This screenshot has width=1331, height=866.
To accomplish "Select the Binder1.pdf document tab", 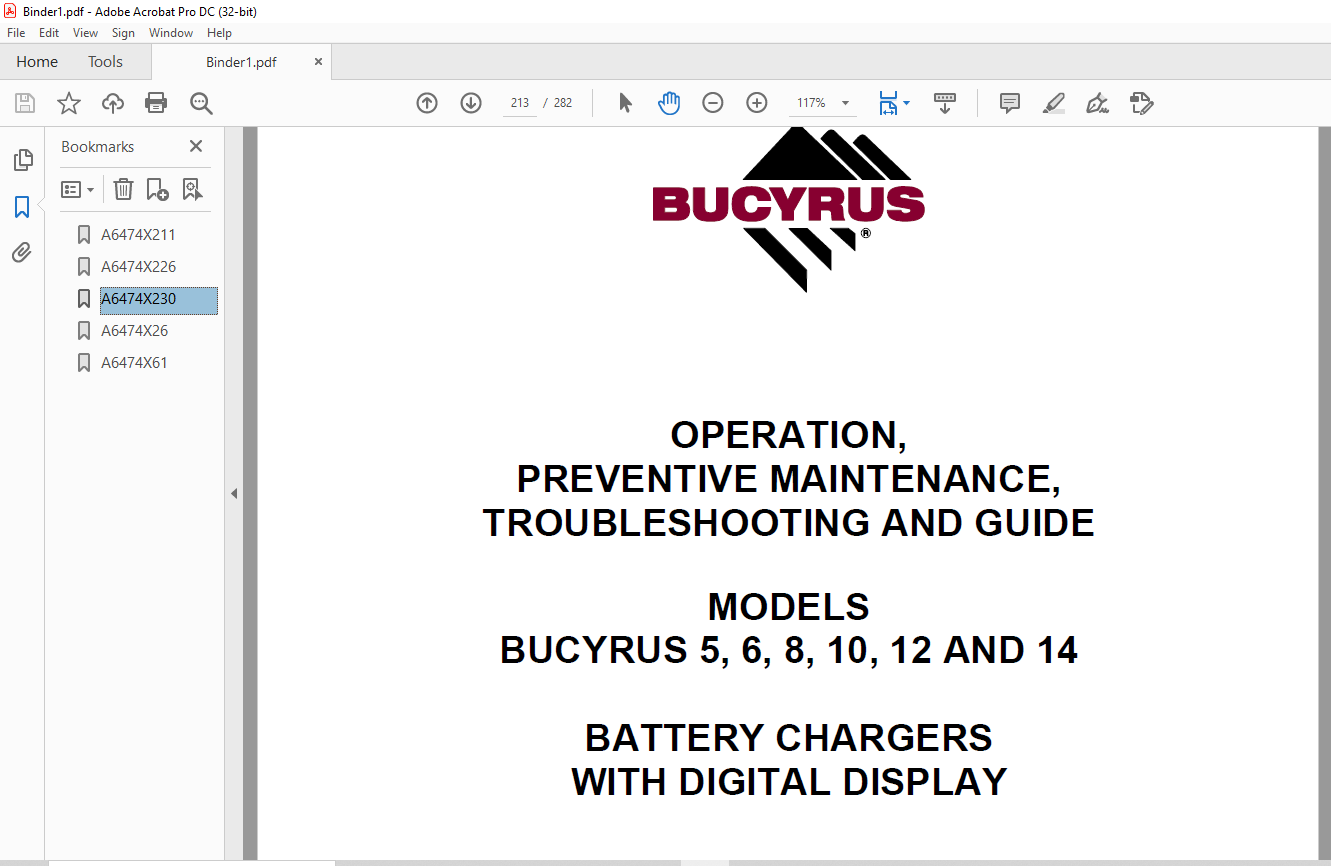I will click(x=241, y=62).
